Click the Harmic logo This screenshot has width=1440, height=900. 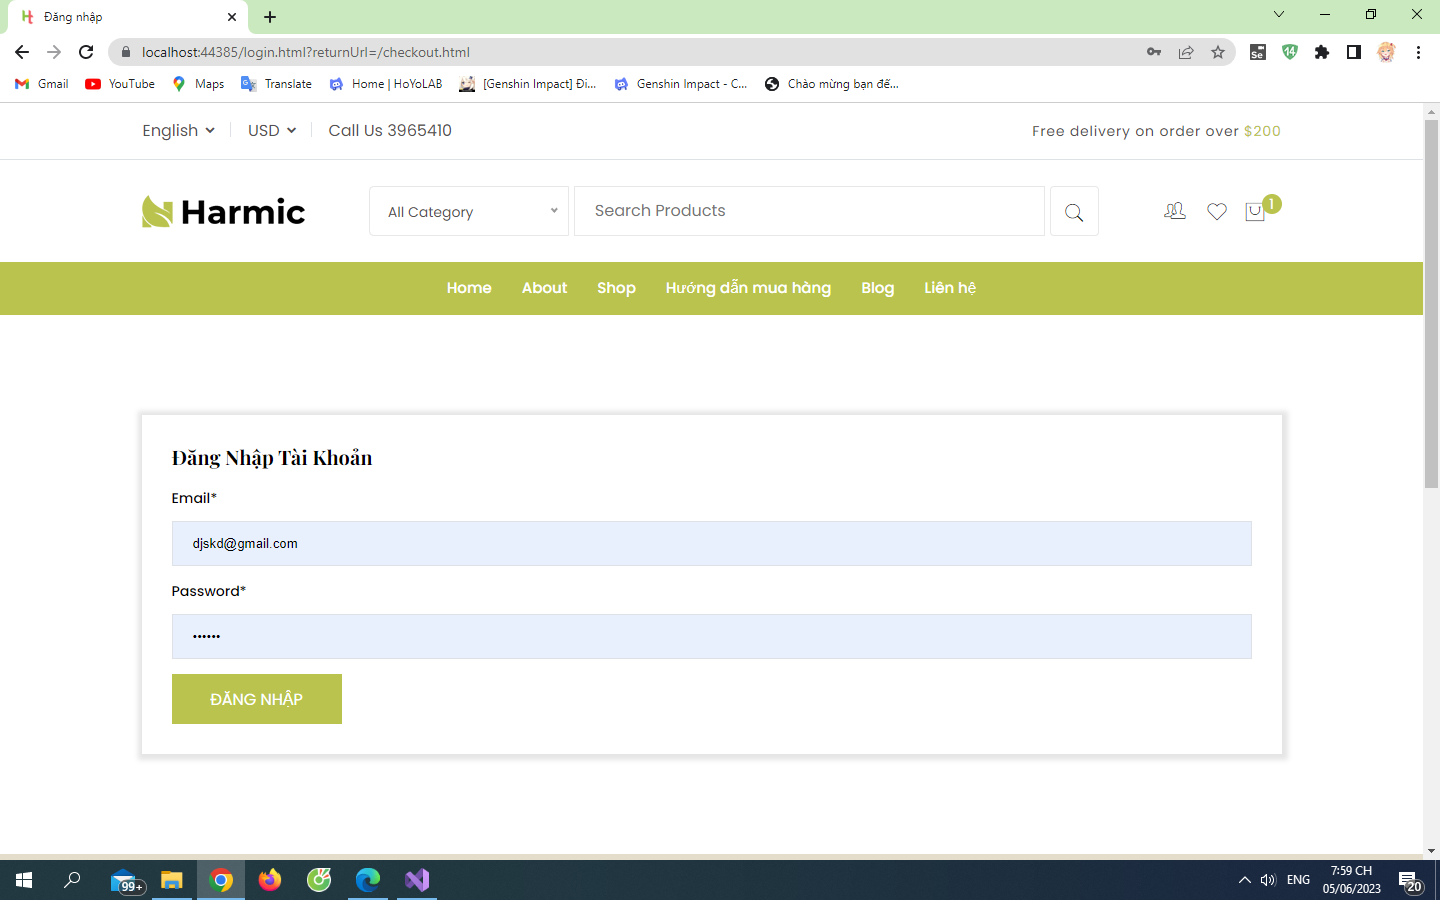tap(222, 211)
